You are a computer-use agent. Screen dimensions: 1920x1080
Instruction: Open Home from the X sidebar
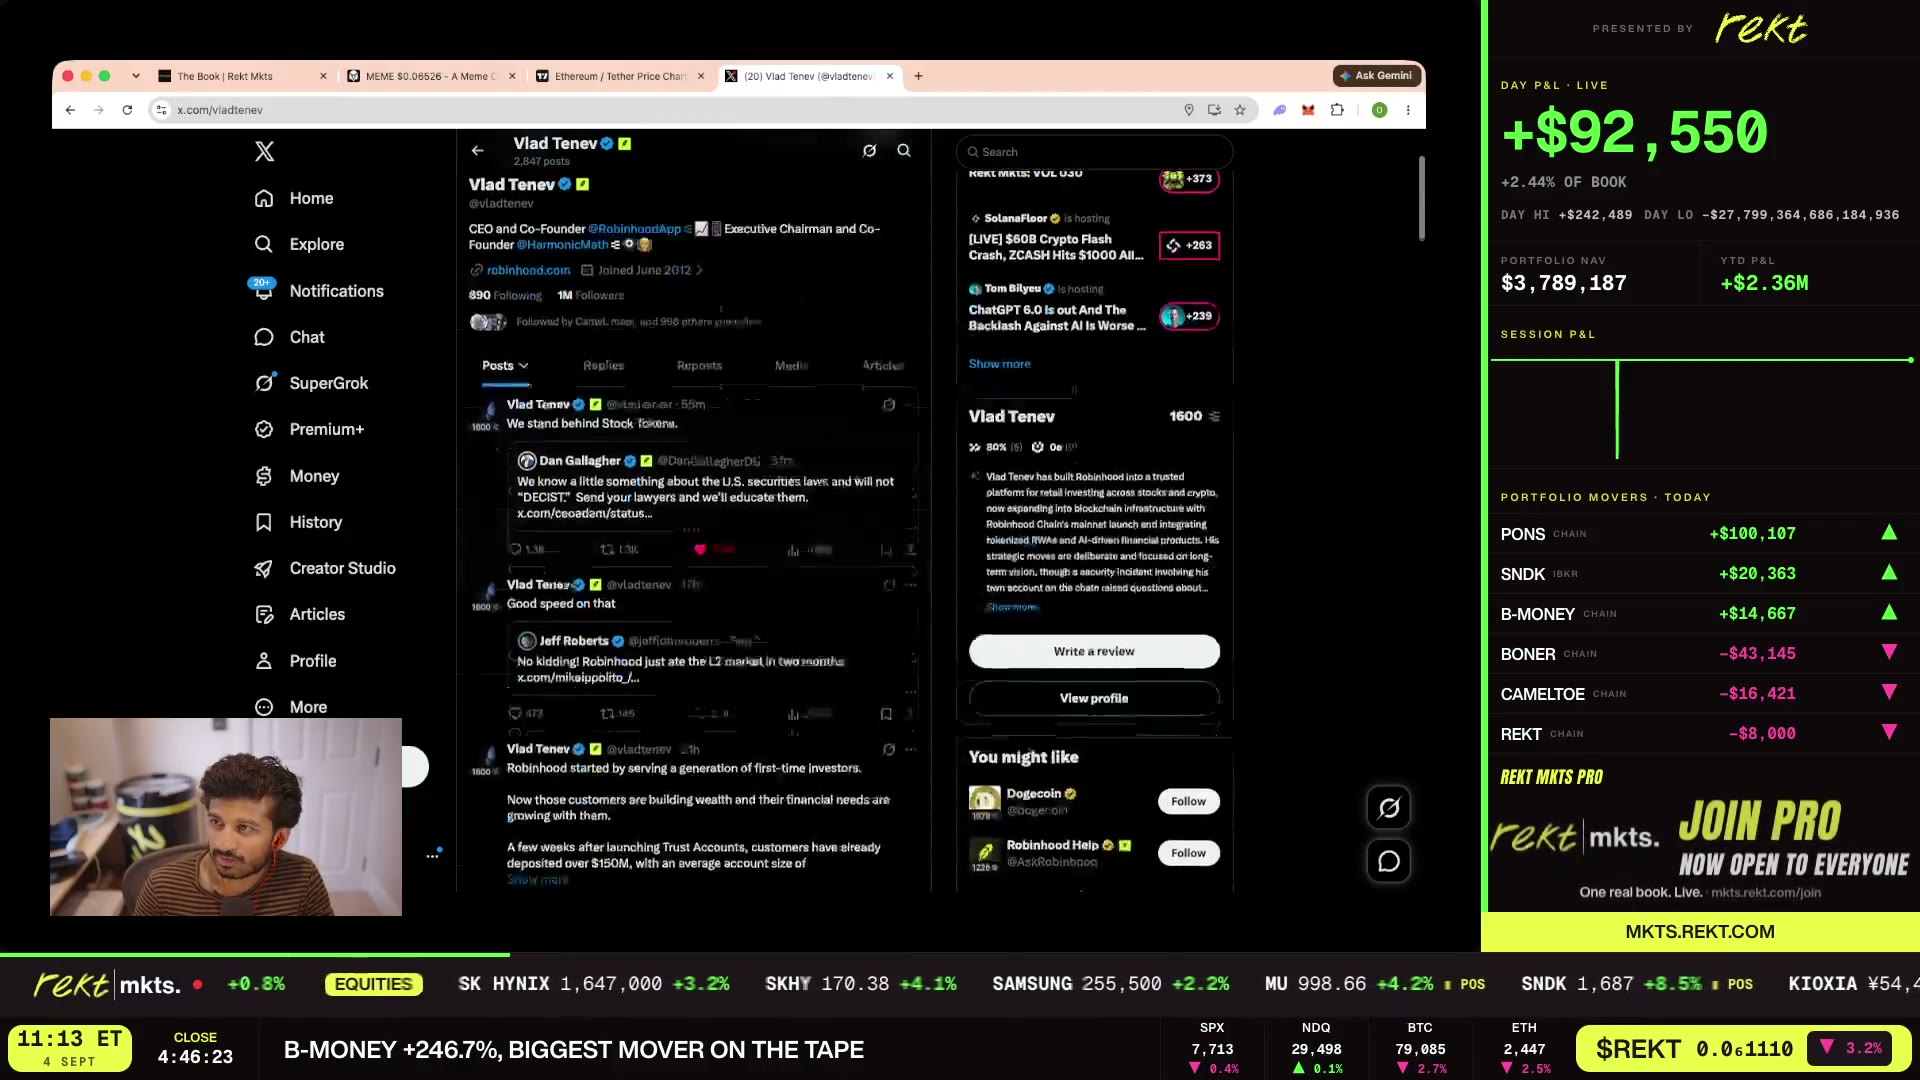tap(293, 198)
